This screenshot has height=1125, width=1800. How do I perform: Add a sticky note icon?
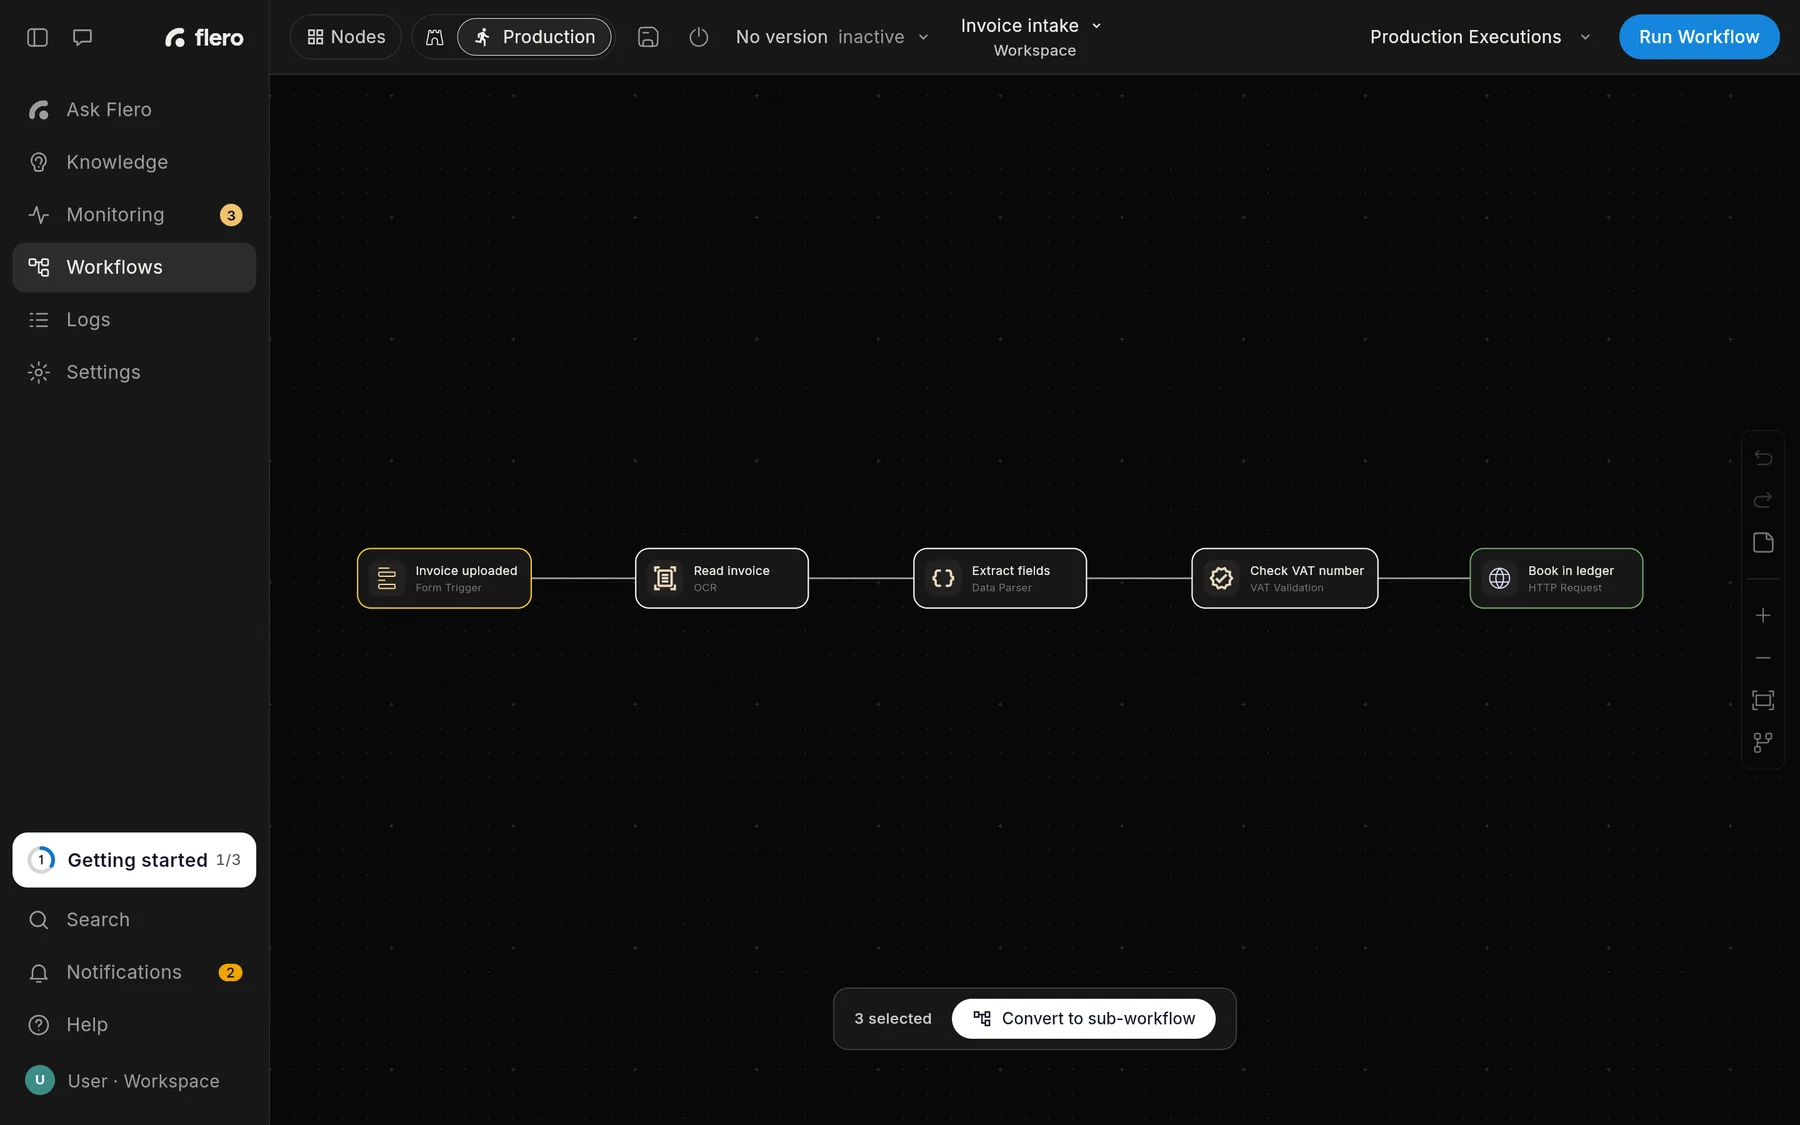point(1763,542)
